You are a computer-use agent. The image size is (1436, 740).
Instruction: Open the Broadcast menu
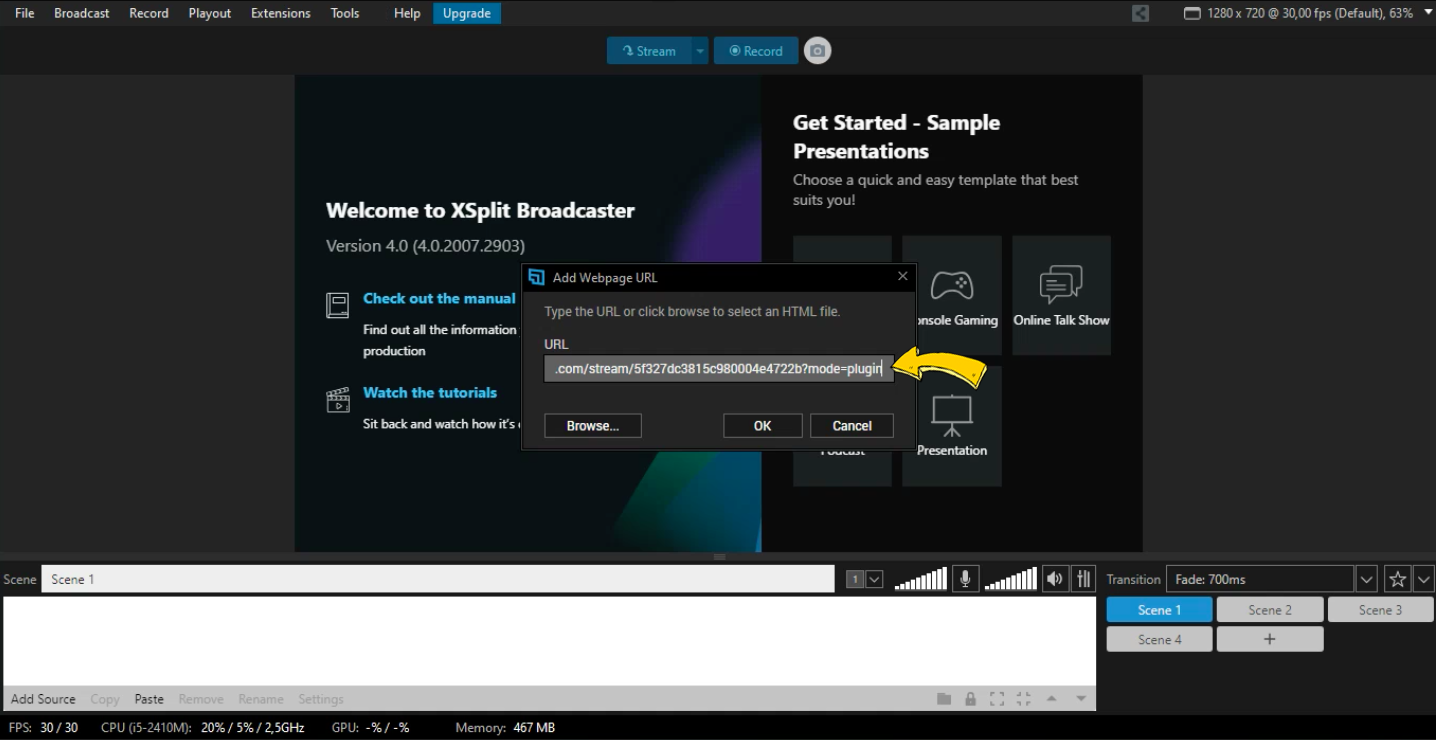click(82, 13)
